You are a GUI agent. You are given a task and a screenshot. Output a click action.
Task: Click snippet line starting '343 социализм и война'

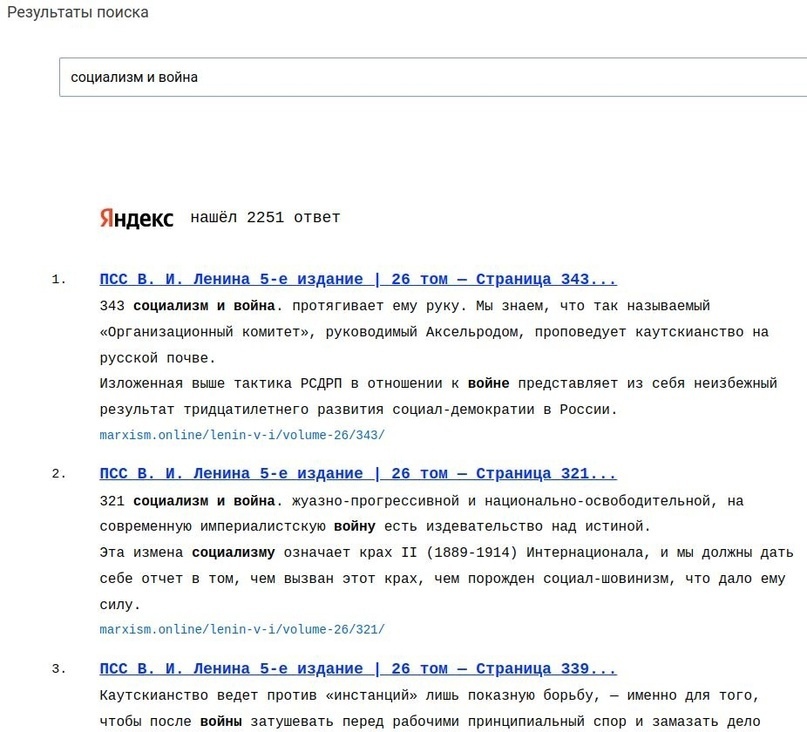click(405, 306)
